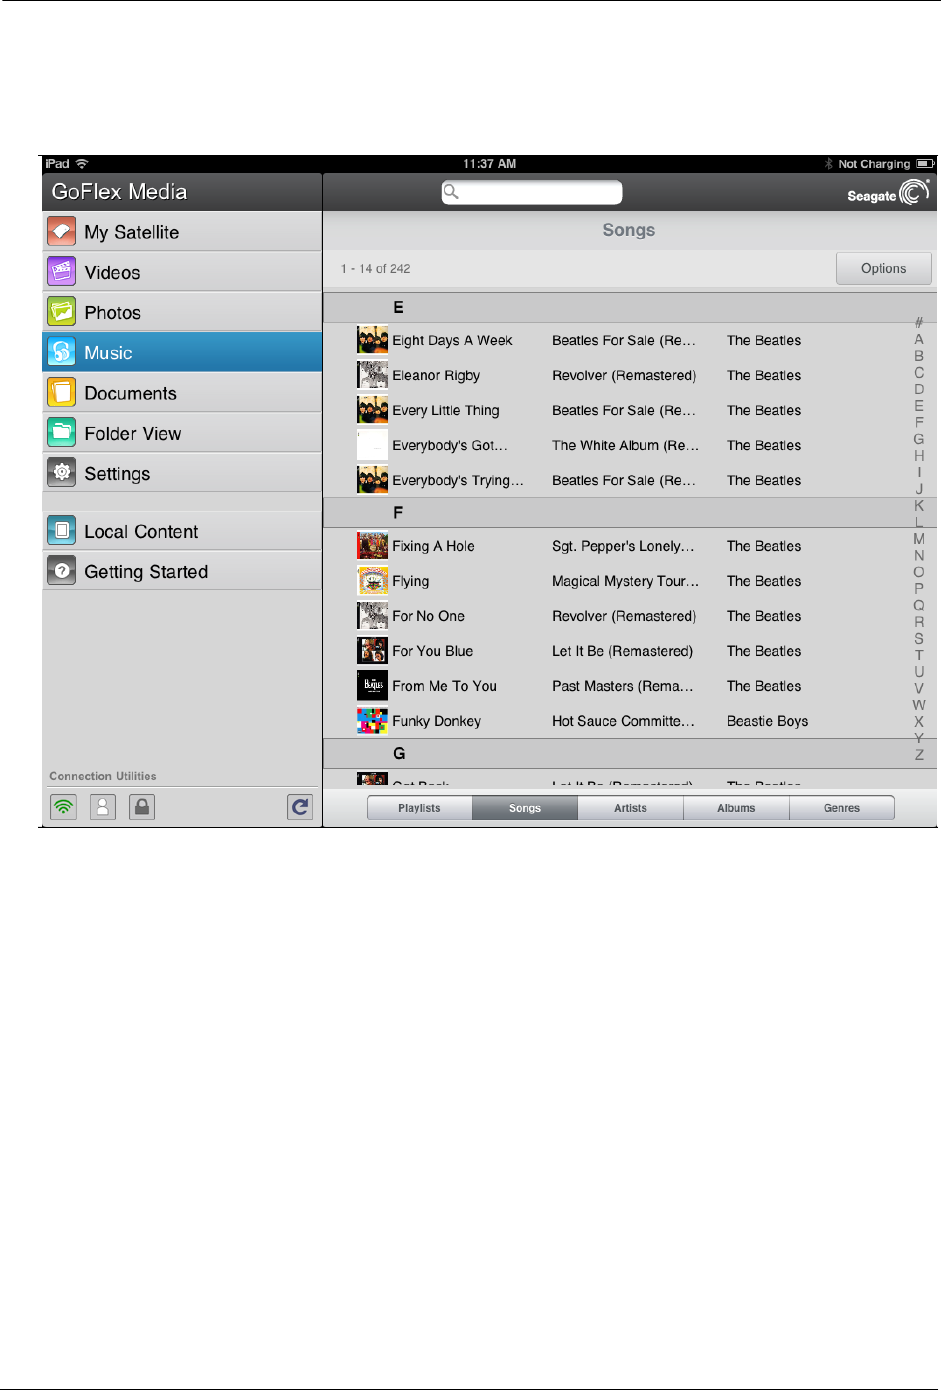Viewport: 941px width, 1390px height.
Task: Tap the Seagate logo
Action: (x=888, y=193)
